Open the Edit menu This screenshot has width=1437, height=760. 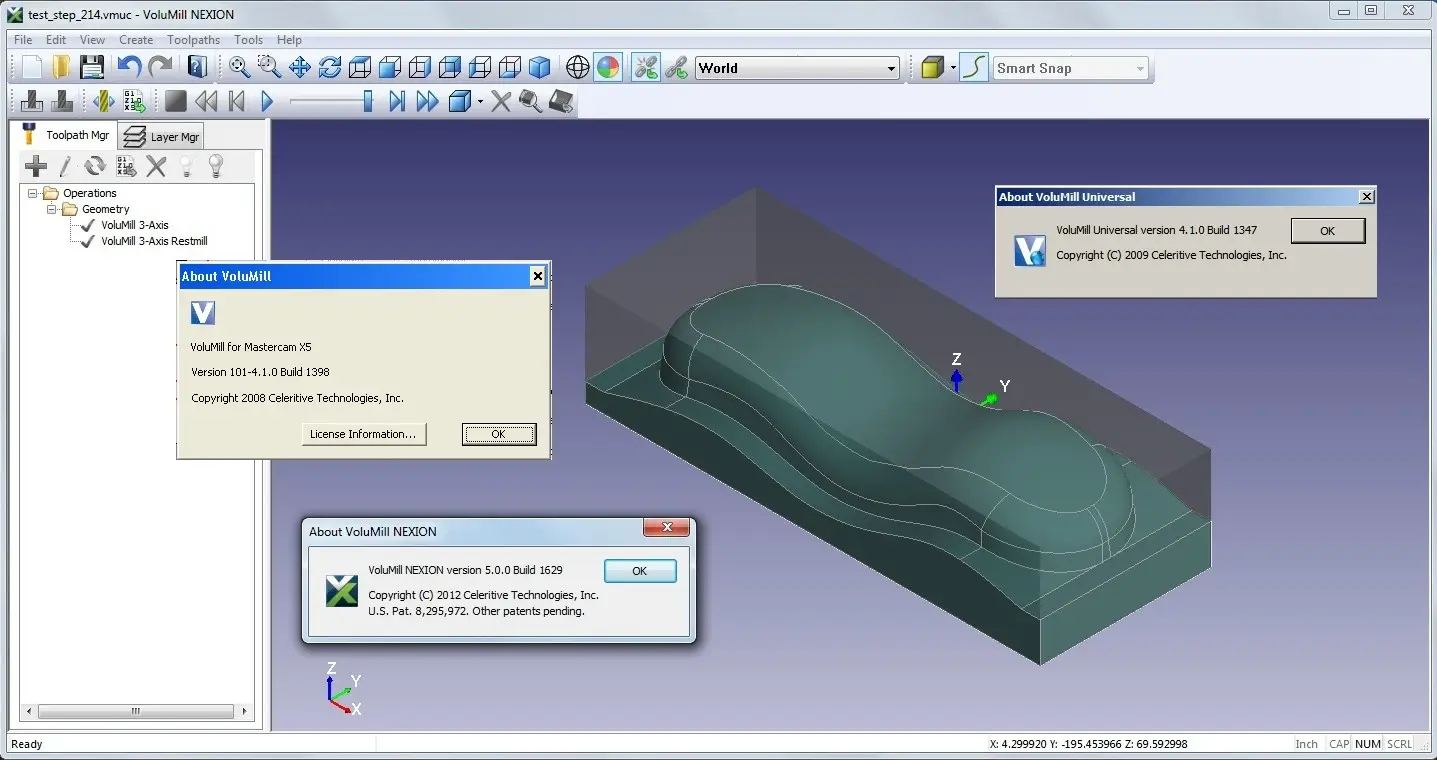56,40
